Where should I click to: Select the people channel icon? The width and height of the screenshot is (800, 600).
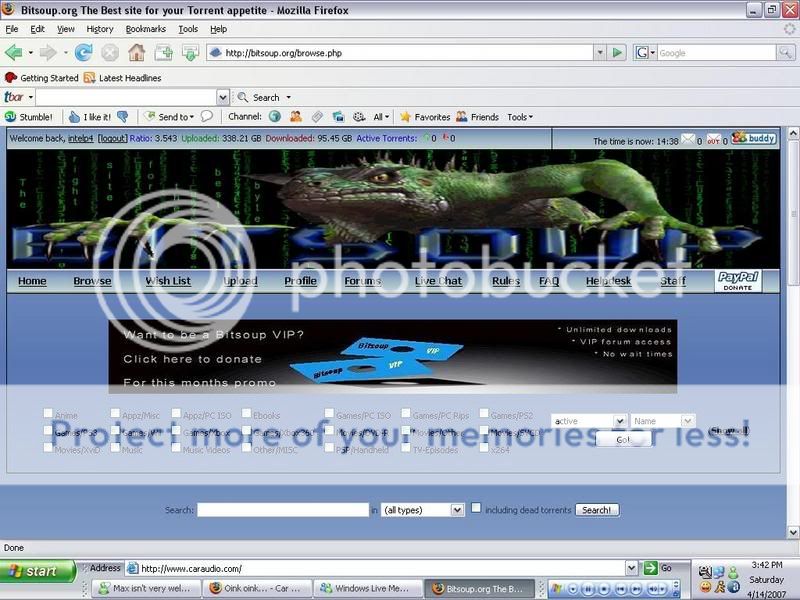point(296,117)
